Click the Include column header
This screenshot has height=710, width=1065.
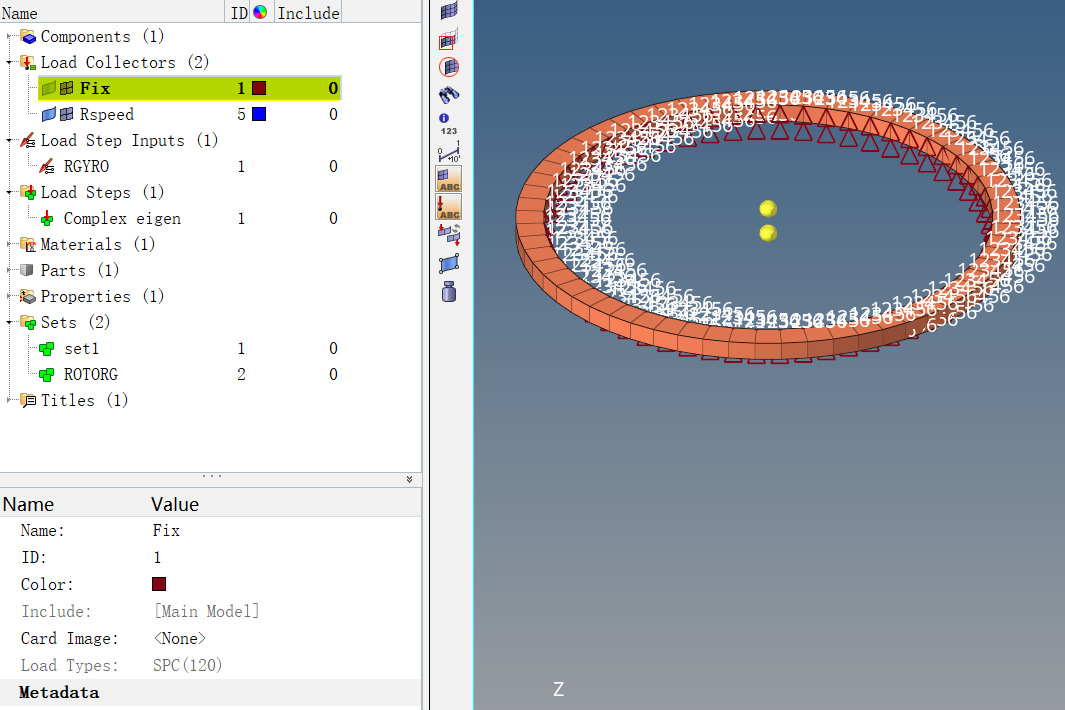(x=308, y=13)
